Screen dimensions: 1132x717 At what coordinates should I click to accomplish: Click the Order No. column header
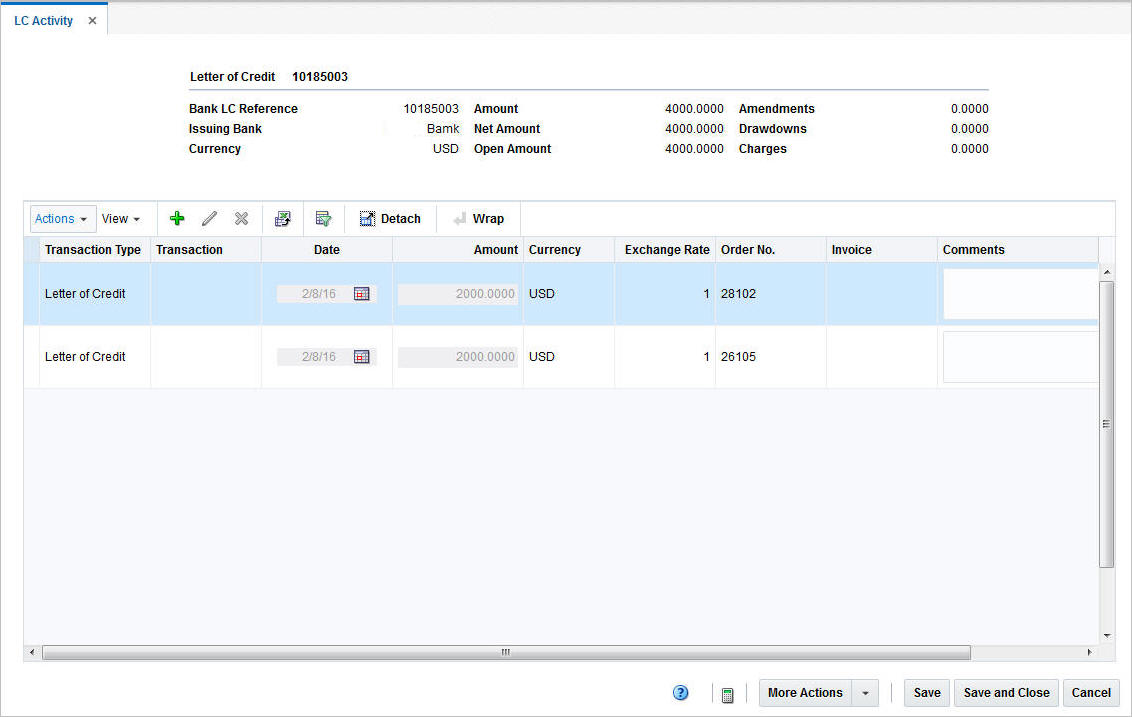[x=770, y=249]
